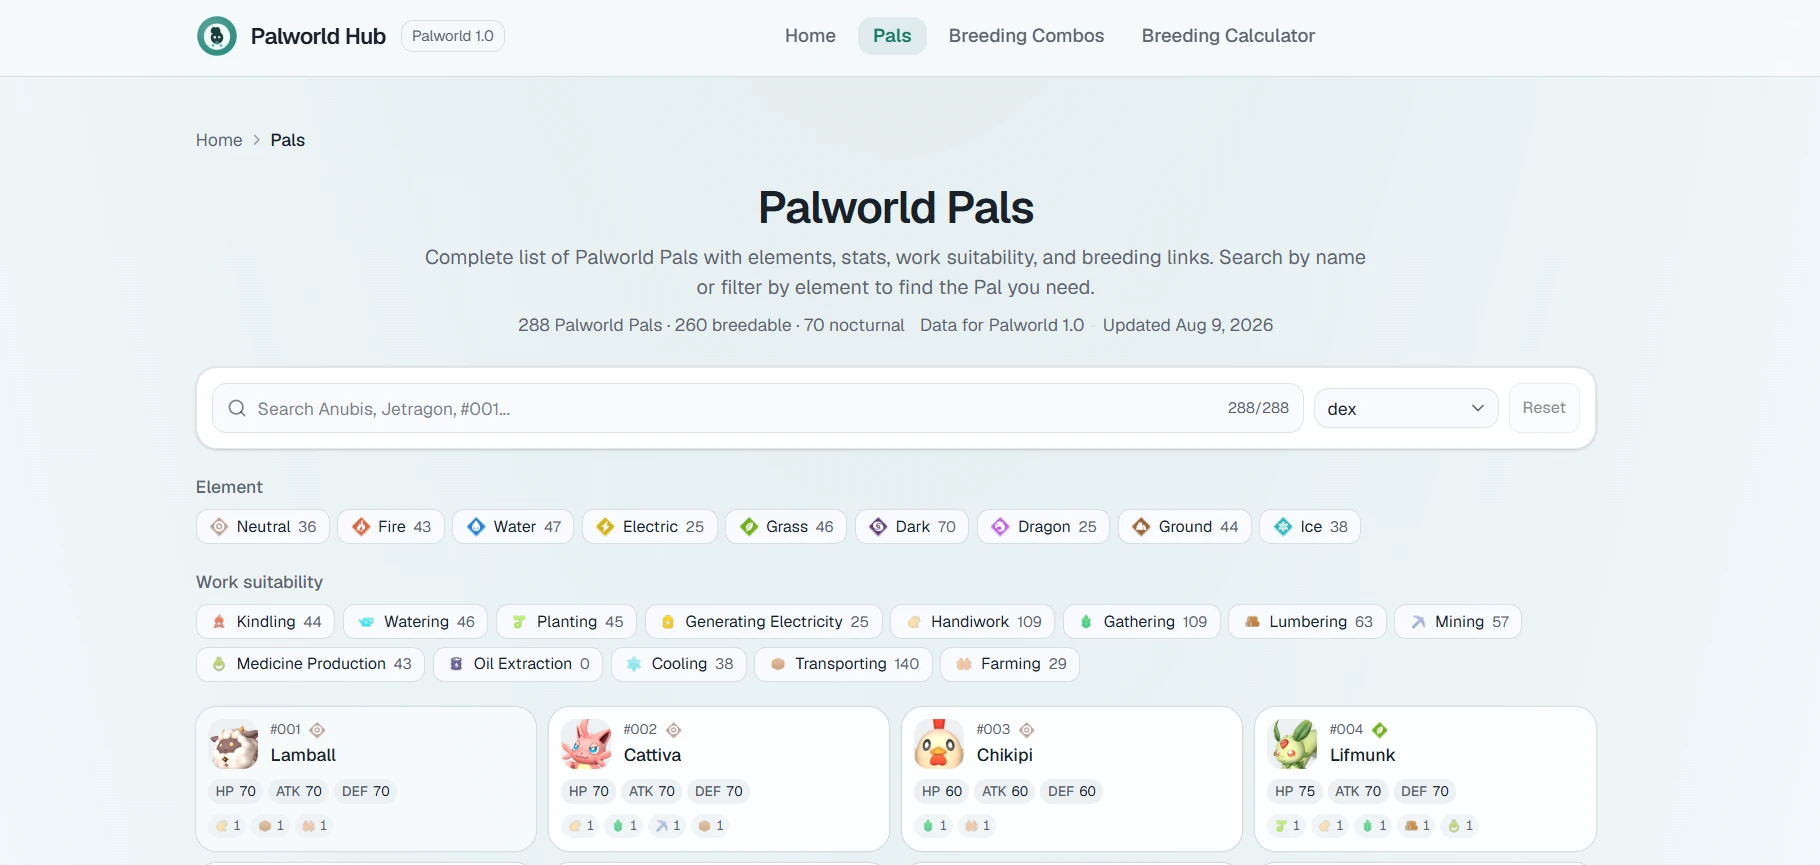This screenshot has height=865, width=1820.
Task: Open the dex sort dropdown
Action: click(x=1406, y=408)
